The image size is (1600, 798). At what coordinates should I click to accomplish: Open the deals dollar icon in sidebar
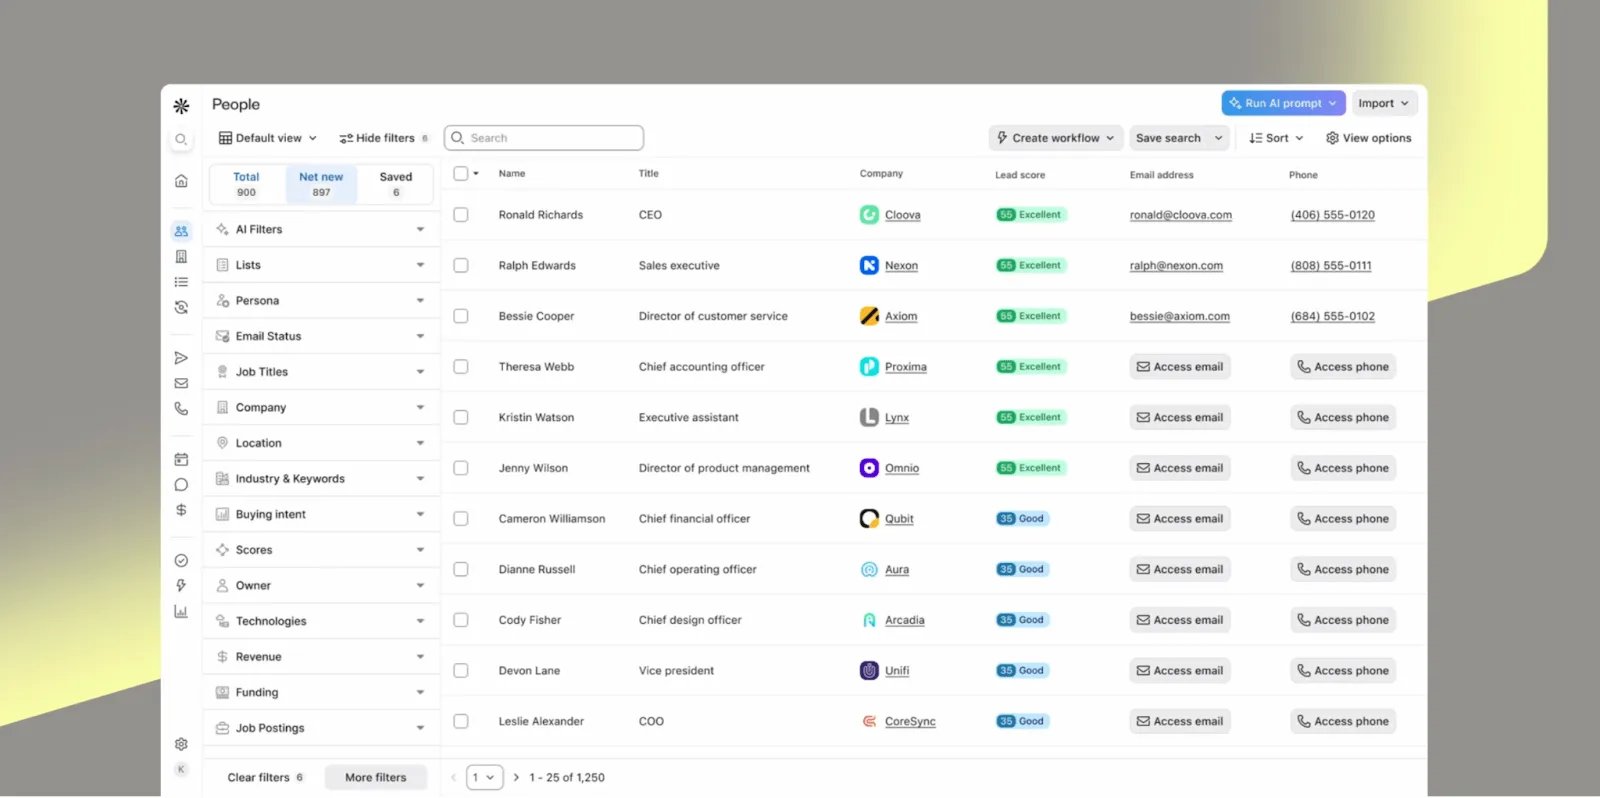point(181,510)
